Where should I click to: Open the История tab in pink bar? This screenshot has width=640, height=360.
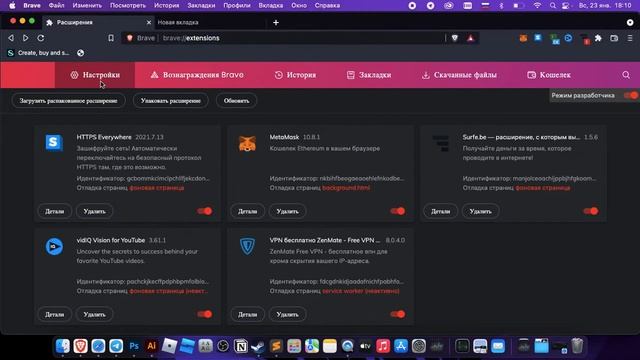[x=295, y=75]
